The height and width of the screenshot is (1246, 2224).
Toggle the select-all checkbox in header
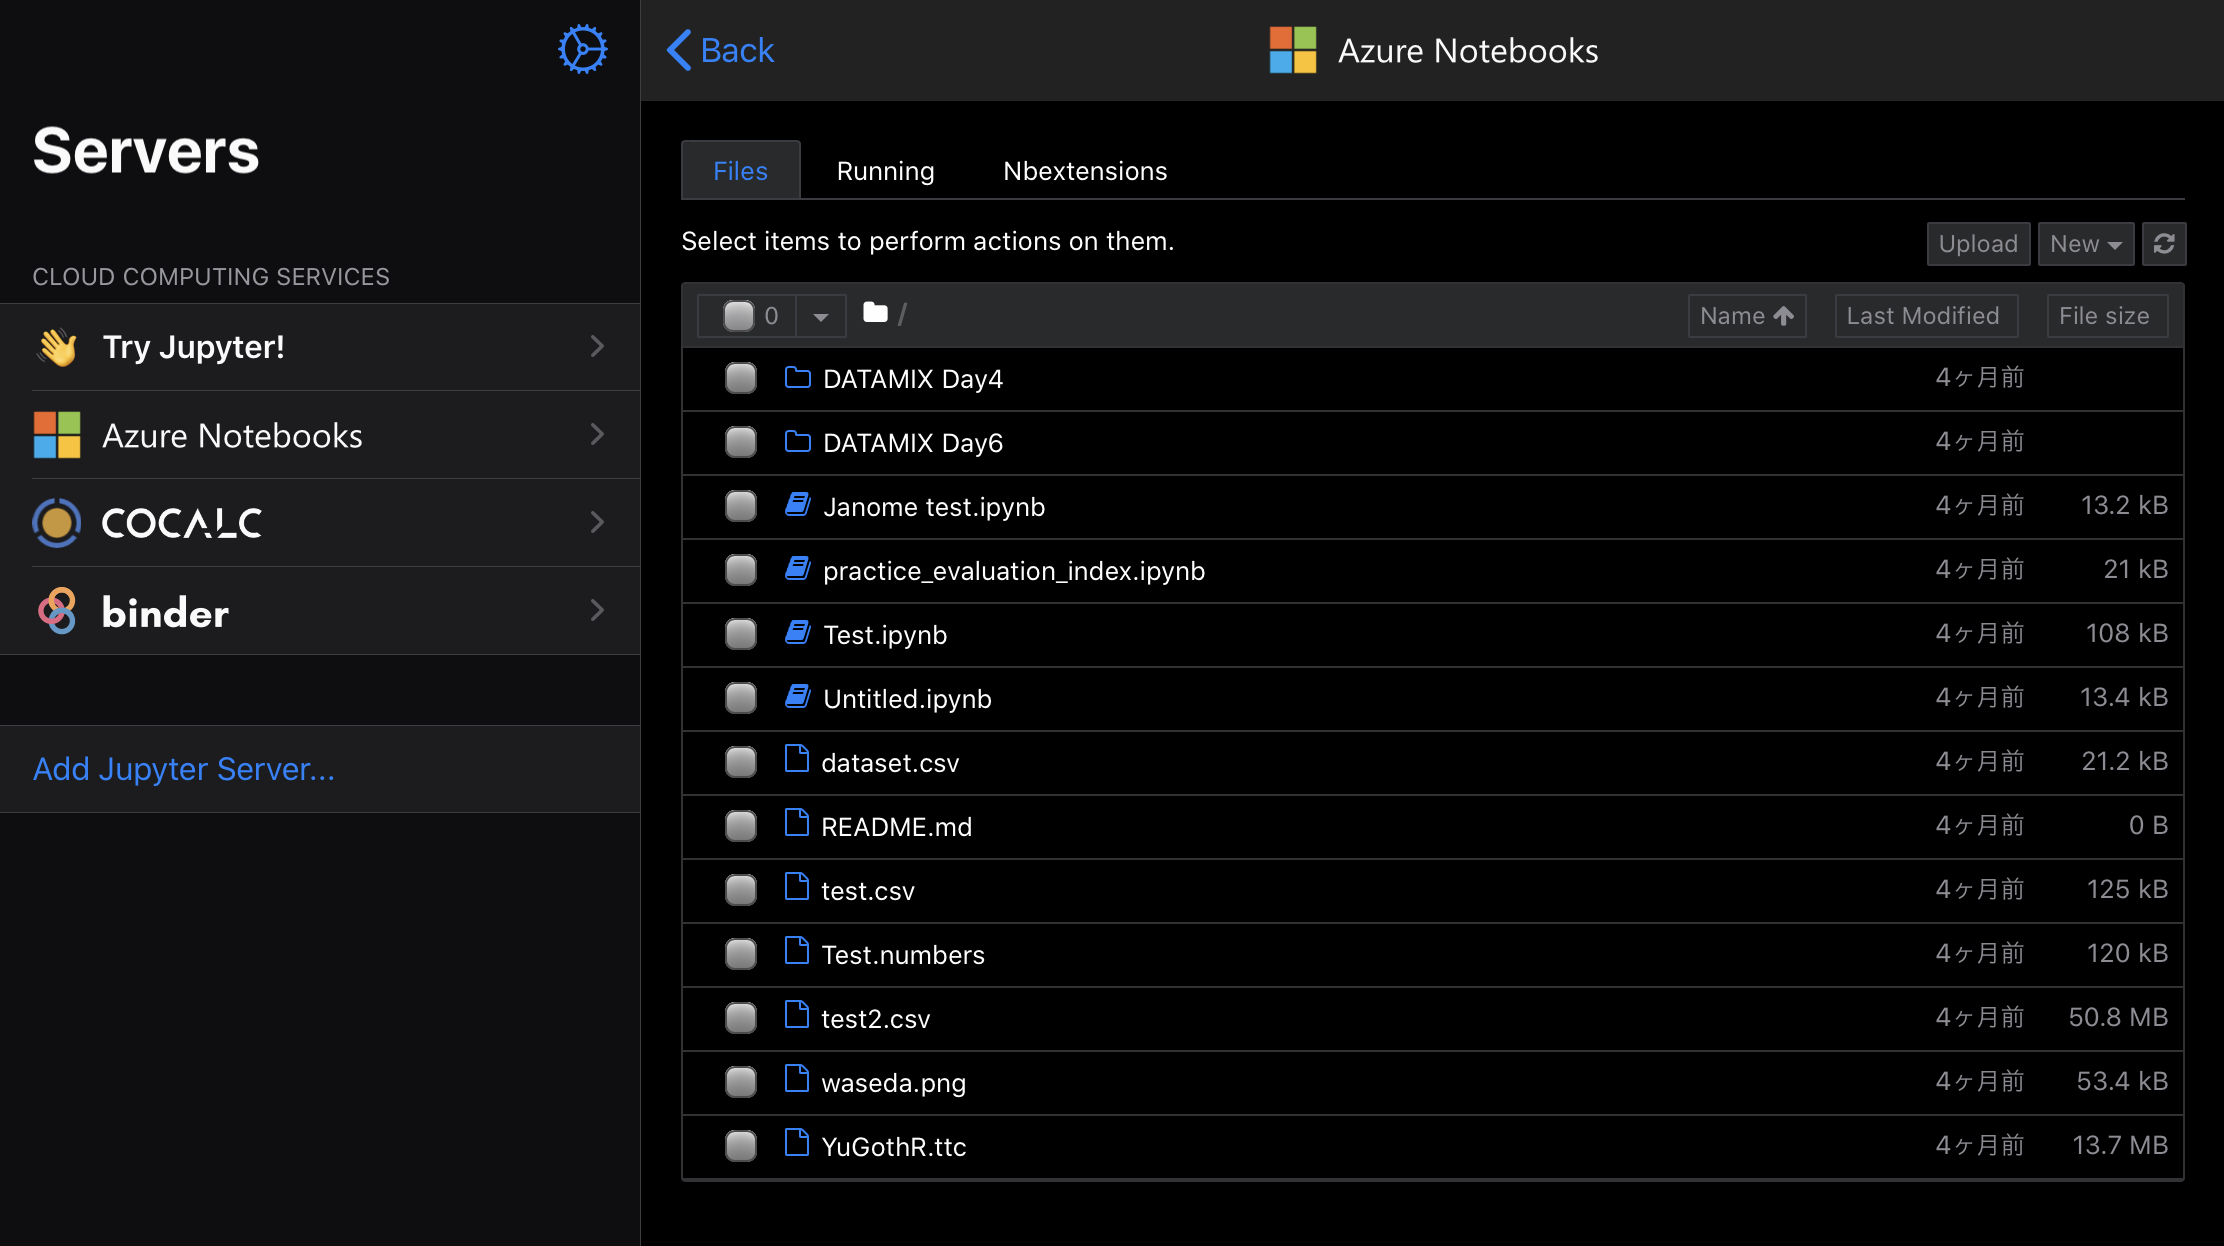pos(739,316)
